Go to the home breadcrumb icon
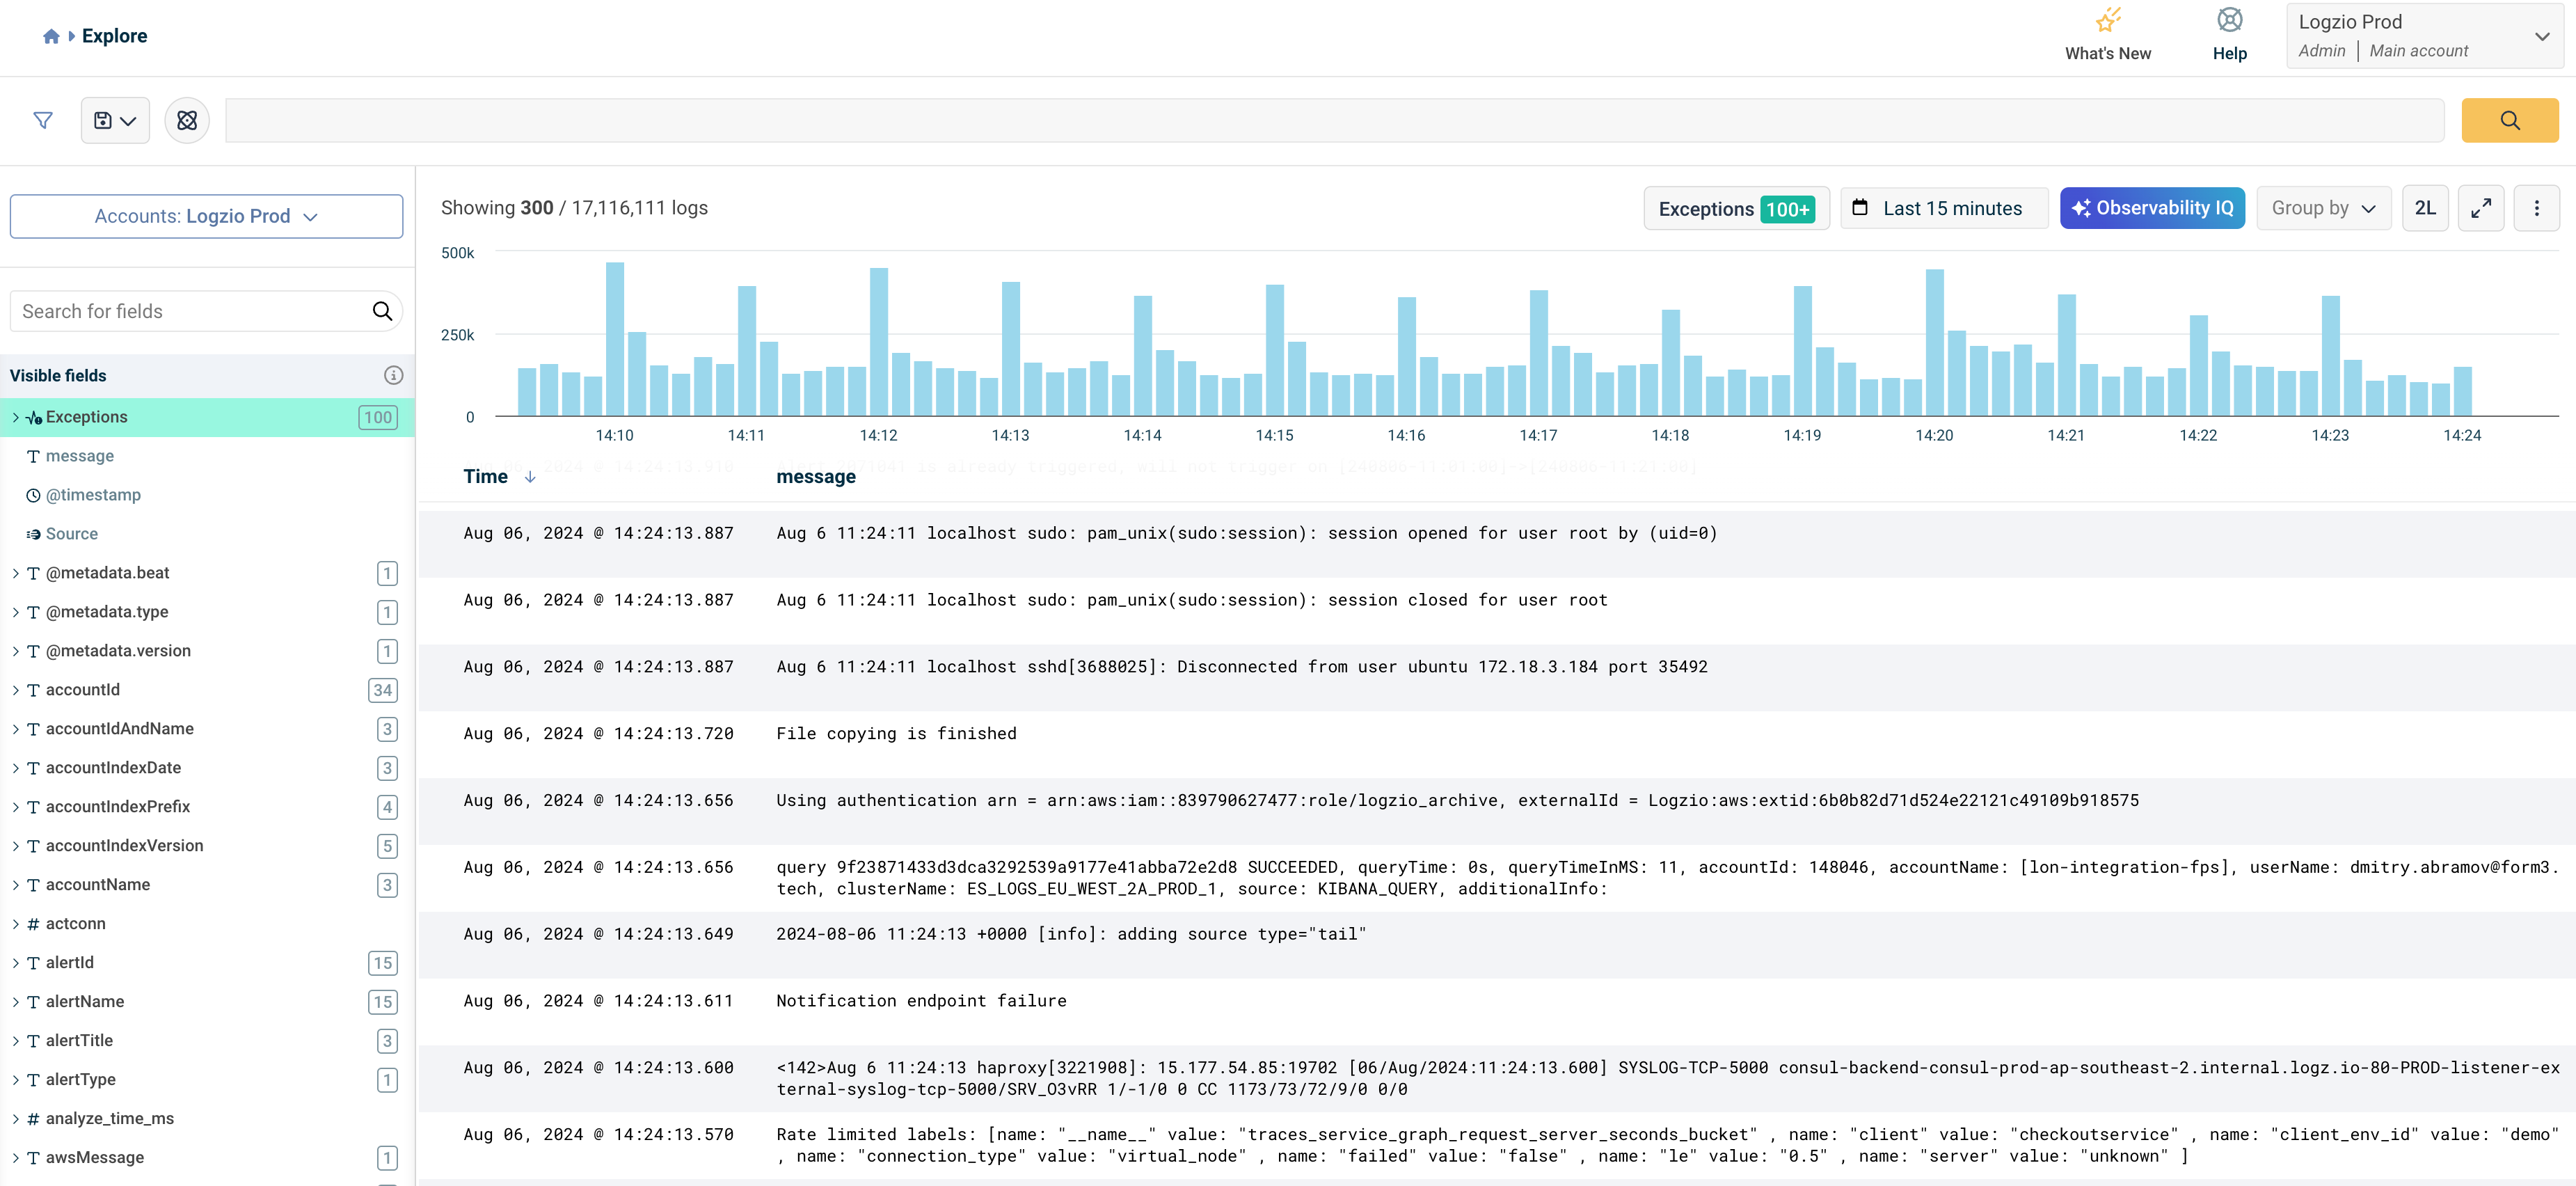Viewport: 2576px width, 1186px height. point(51,36)
